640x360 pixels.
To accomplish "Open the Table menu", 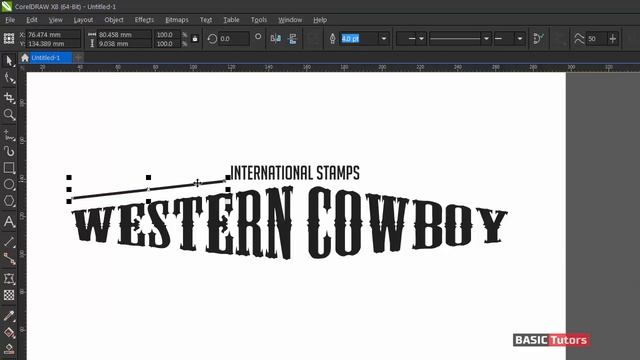I will (x=231, y=20).
